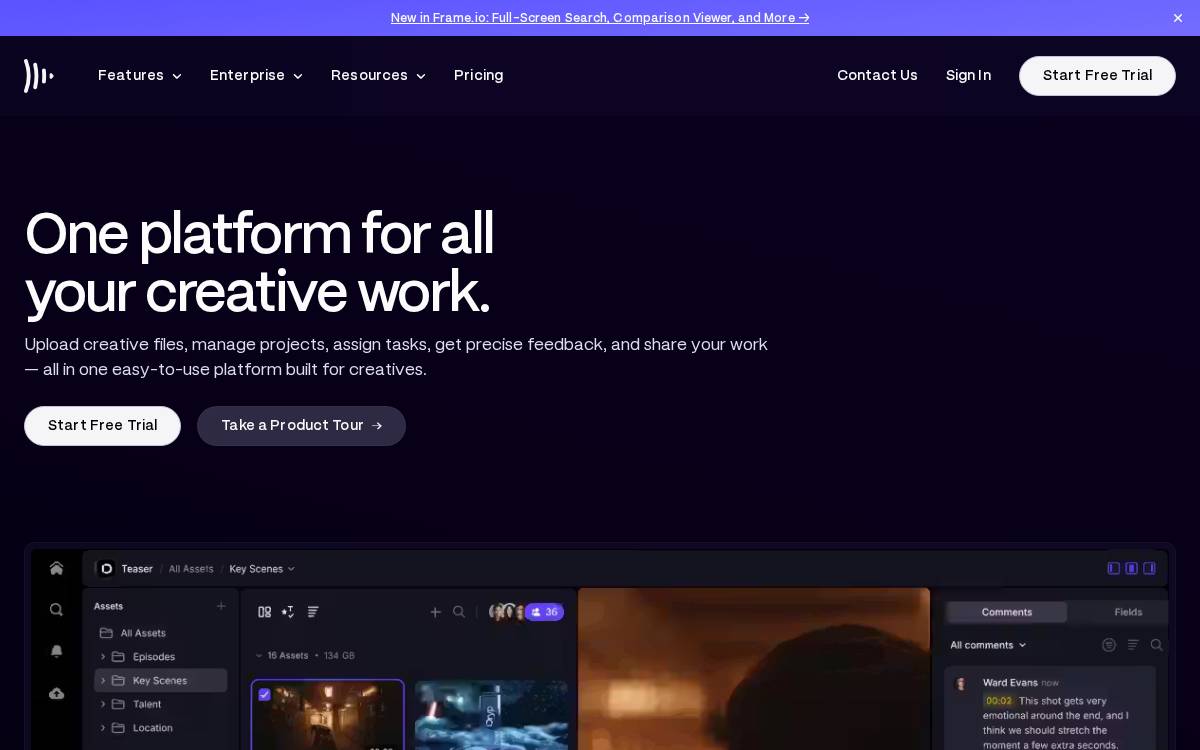The width and height of the screenshot is (1200, 750).
Task: Uncheck the selected hallway thumbnail checkbox
Action: pyautogui.click(x=265, y=694)
